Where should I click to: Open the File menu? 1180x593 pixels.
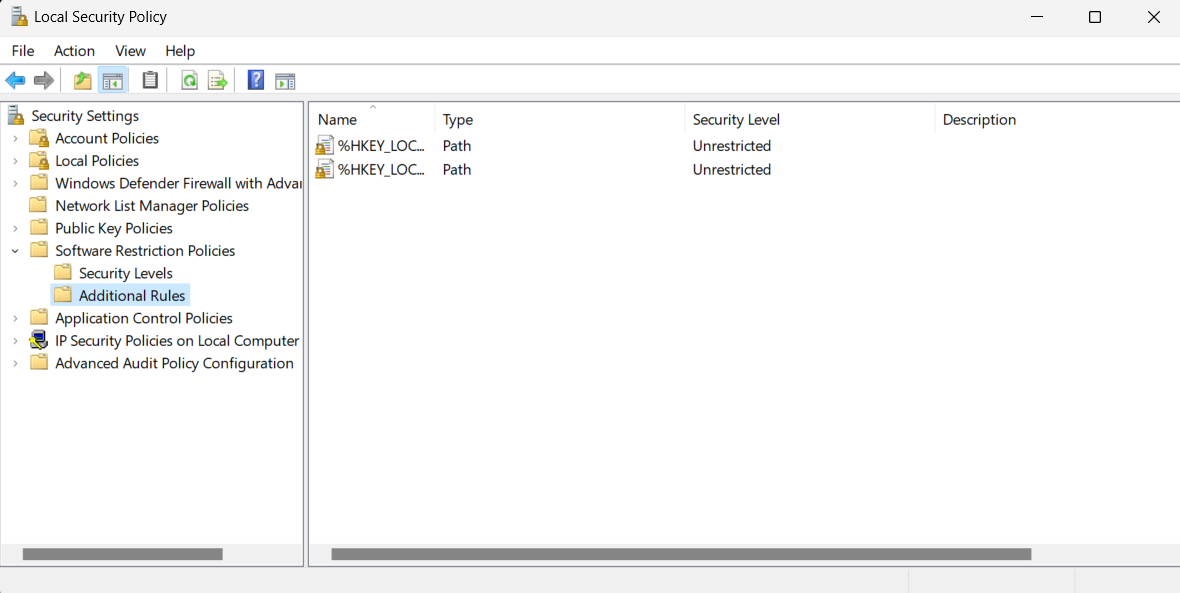[x=22, y=50]
